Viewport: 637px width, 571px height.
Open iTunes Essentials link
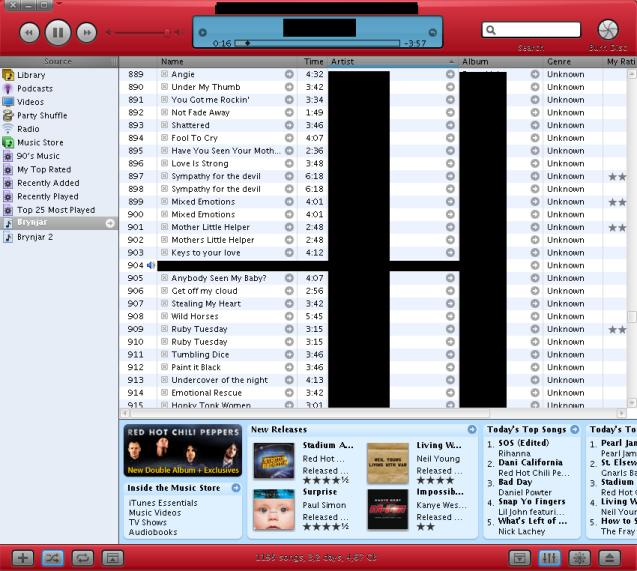pos(163,503)
